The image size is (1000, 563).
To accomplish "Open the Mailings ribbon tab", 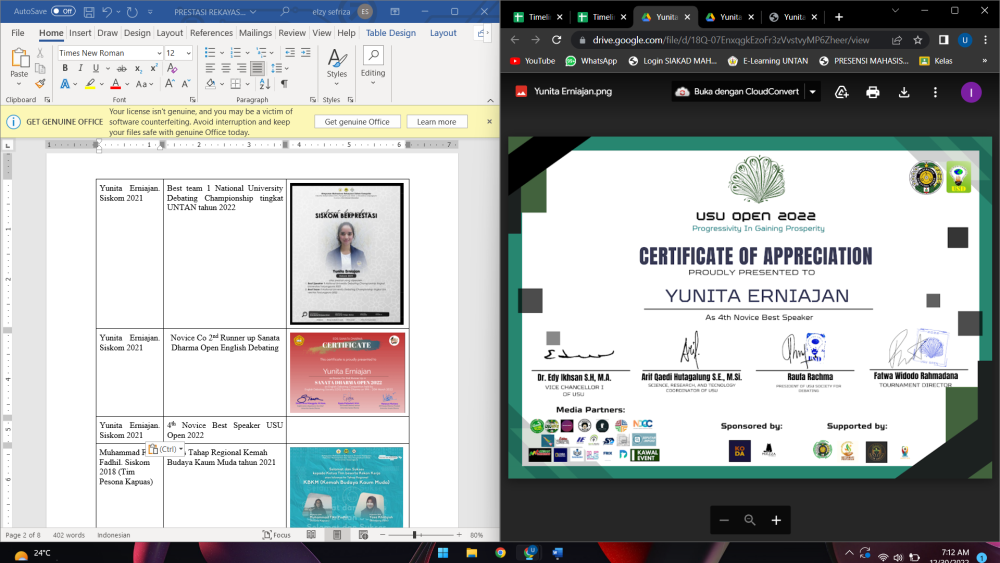I will (x=255, y=33).
